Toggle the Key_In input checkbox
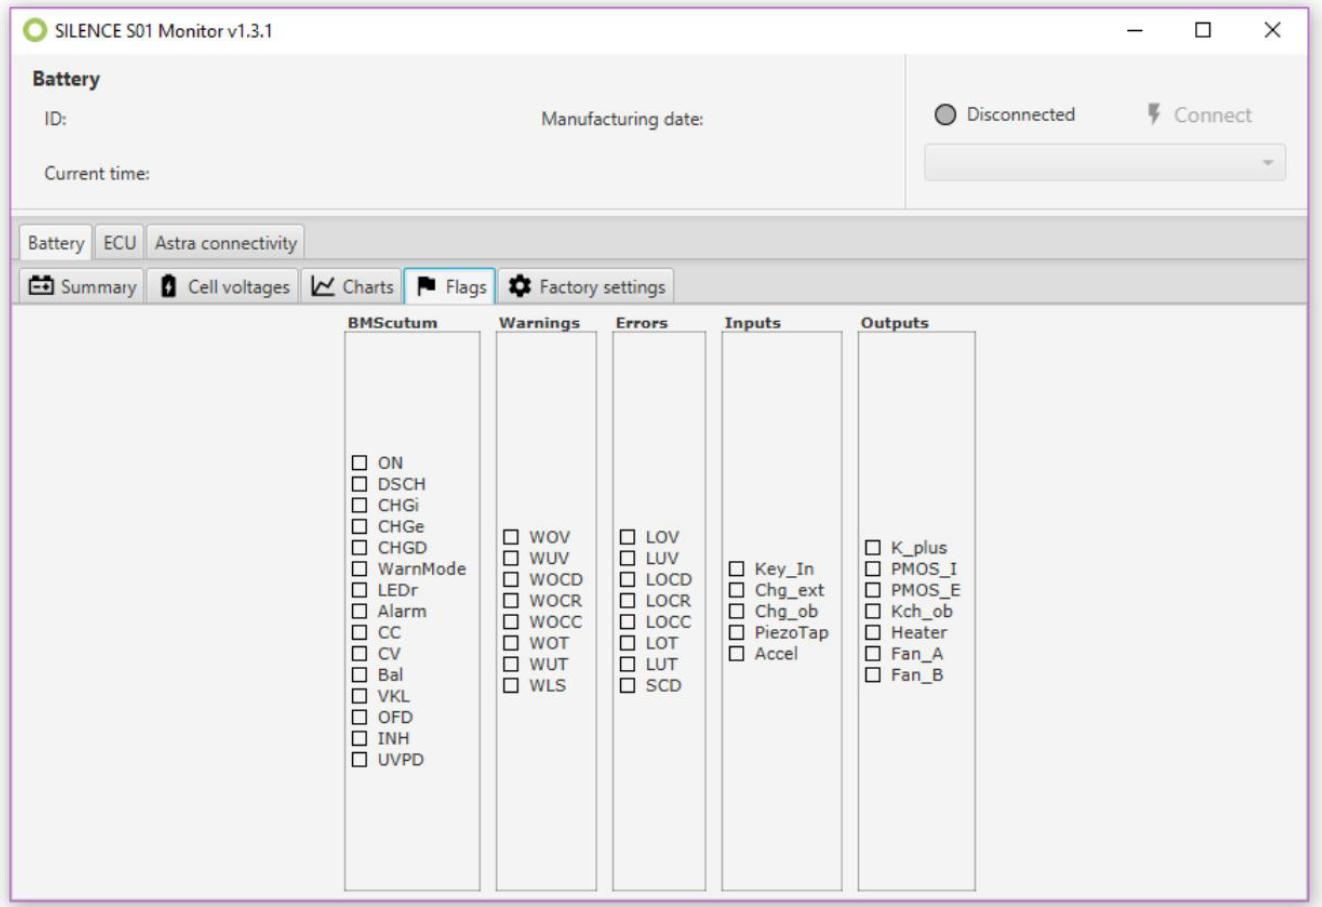 click(x=737, y=569)
